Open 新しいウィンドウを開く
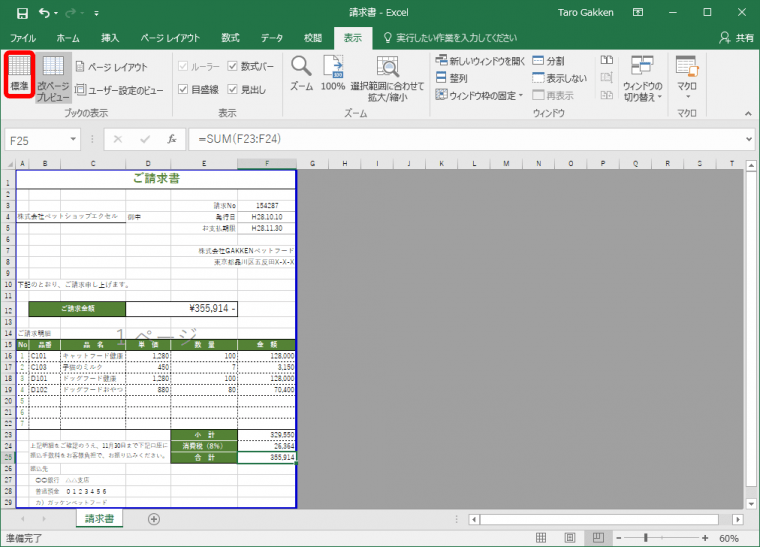Screen dimensions: 760x547 click(x=480, y=61)
